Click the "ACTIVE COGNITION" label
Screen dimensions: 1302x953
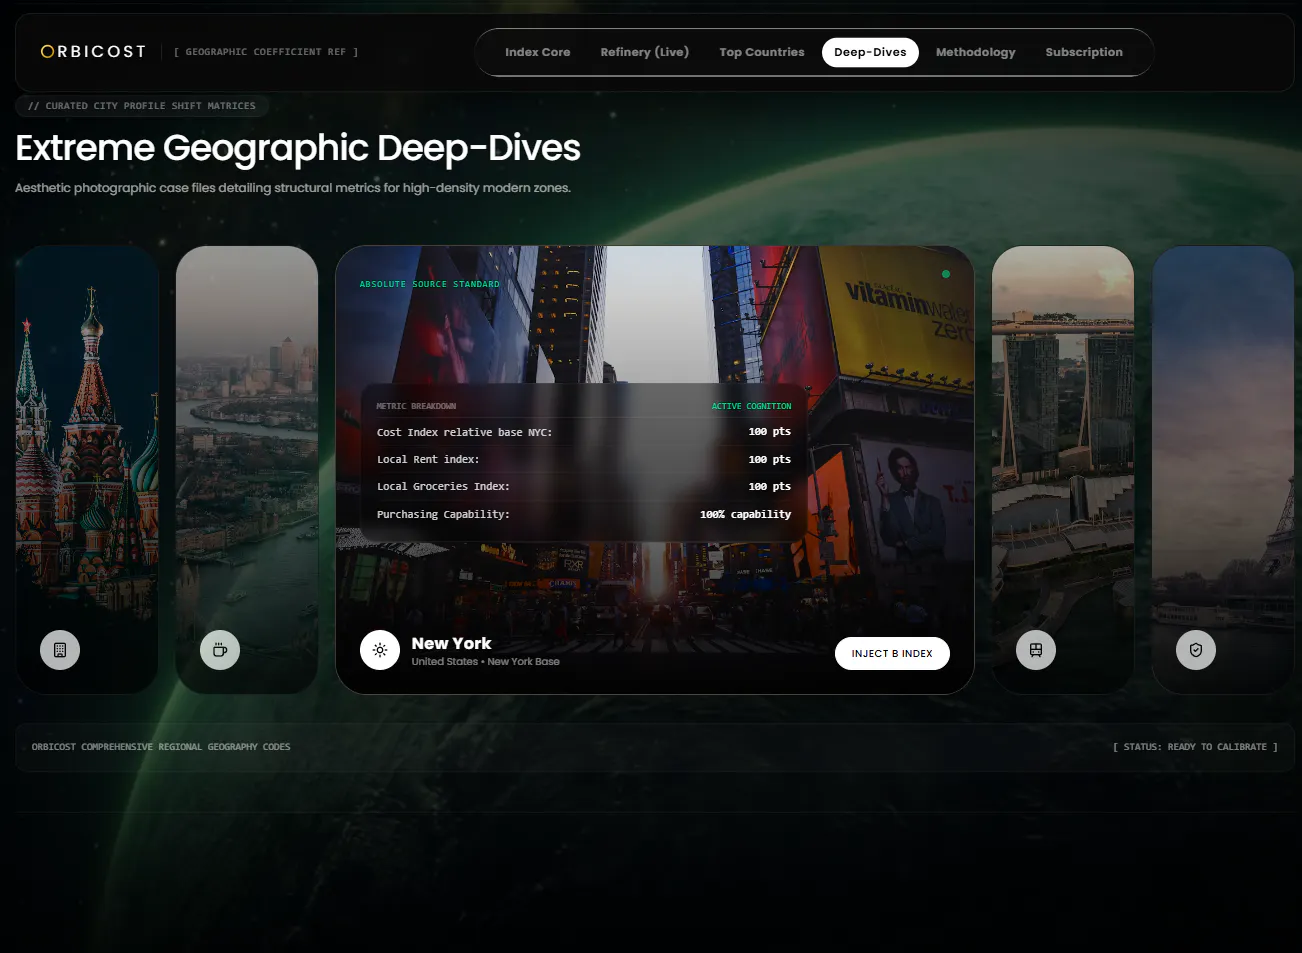(x=751, y=406)
